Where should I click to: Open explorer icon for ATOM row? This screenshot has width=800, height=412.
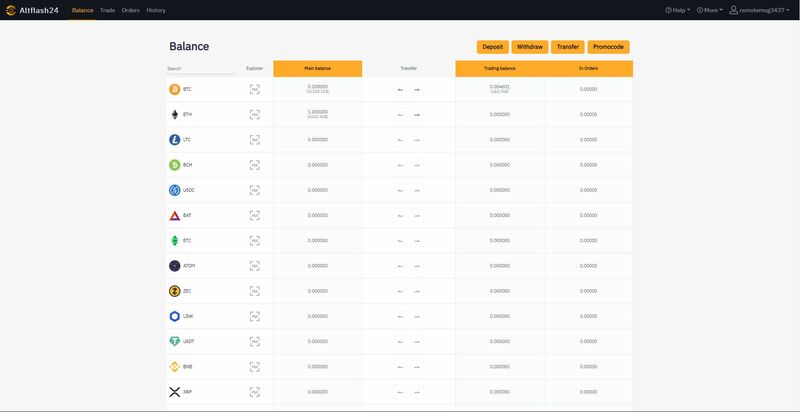coord(255,266)
